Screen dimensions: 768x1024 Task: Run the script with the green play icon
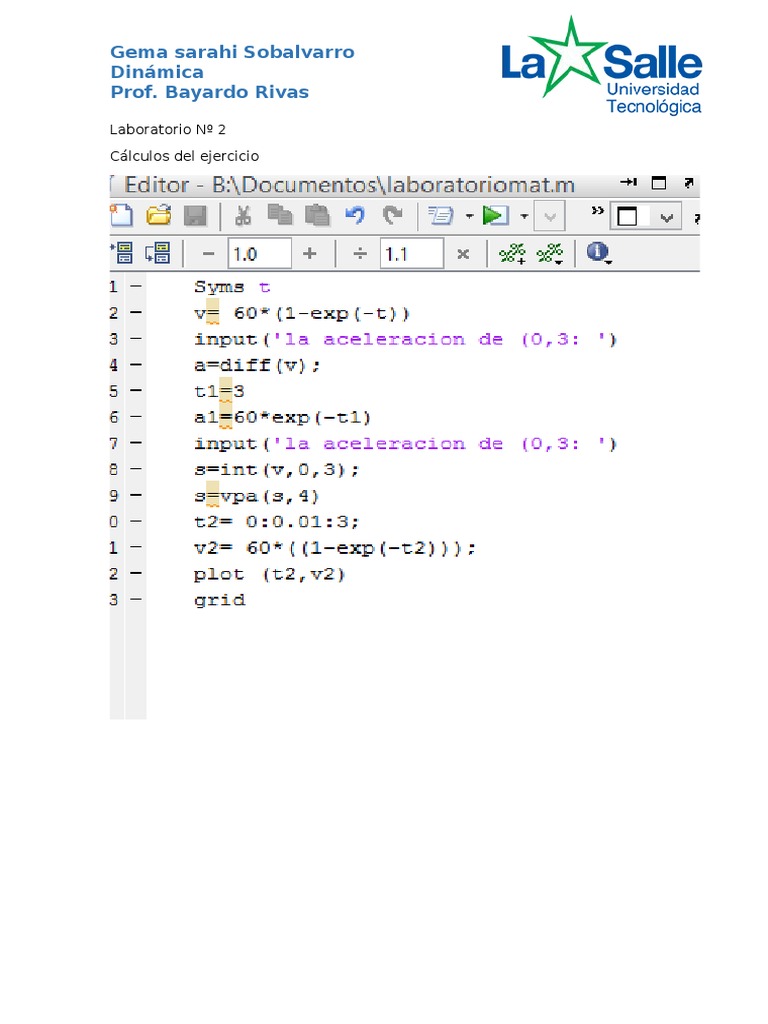[496, 216]
